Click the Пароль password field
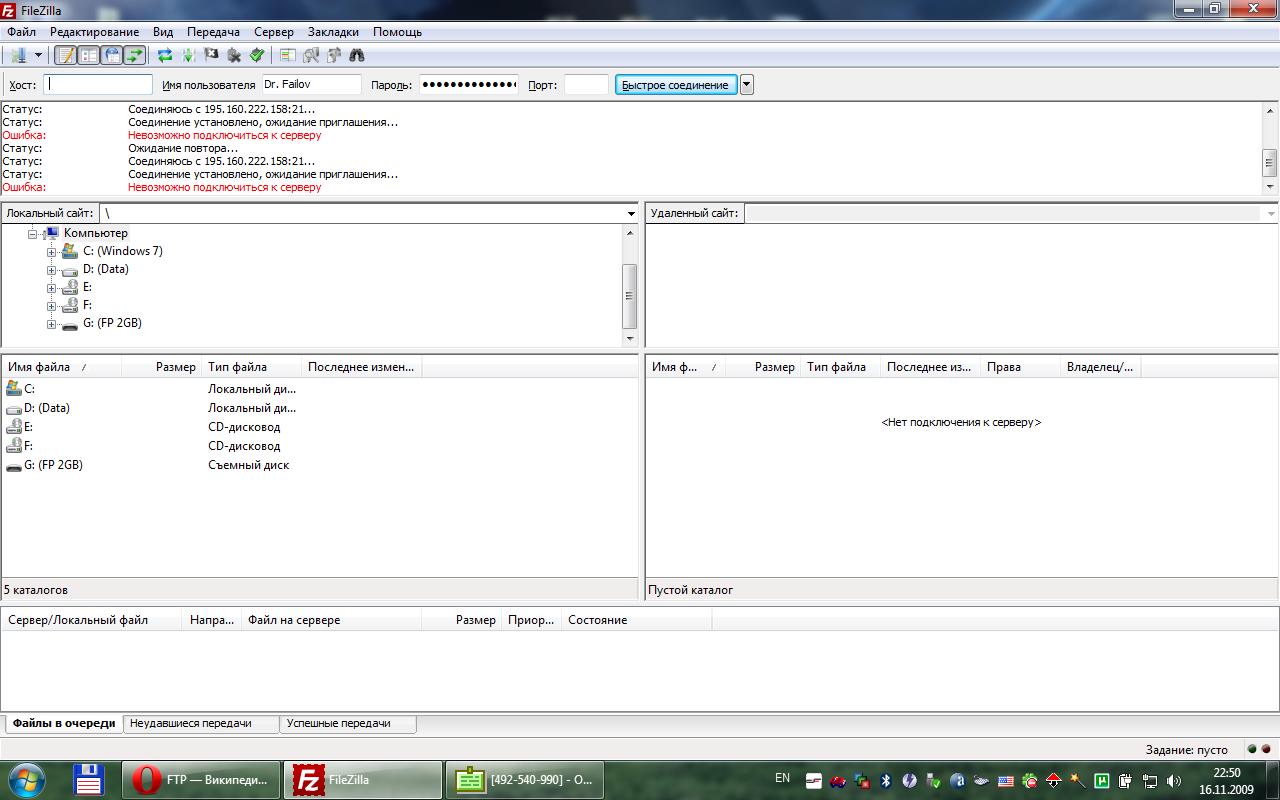Viewport: 1280px width, 800px height. point(468,85)
